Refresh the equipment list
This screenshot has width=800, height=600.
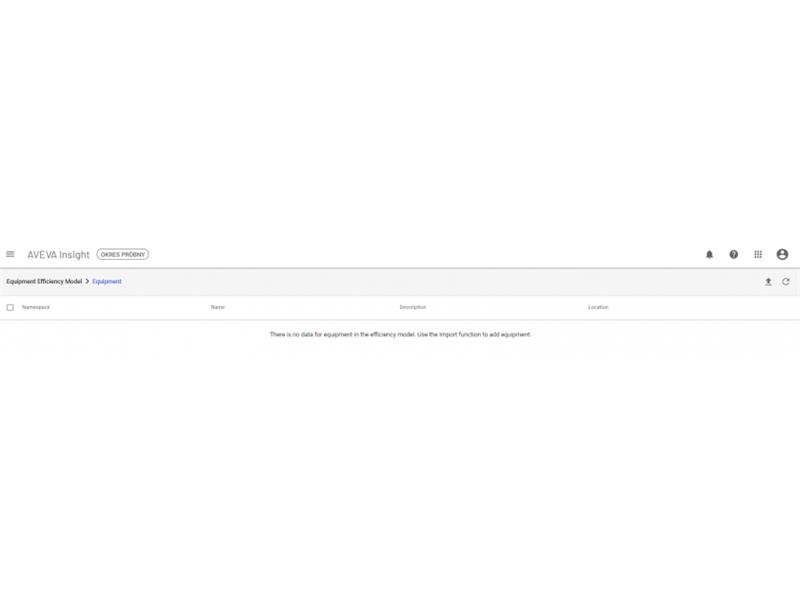[x=786, y=282]
